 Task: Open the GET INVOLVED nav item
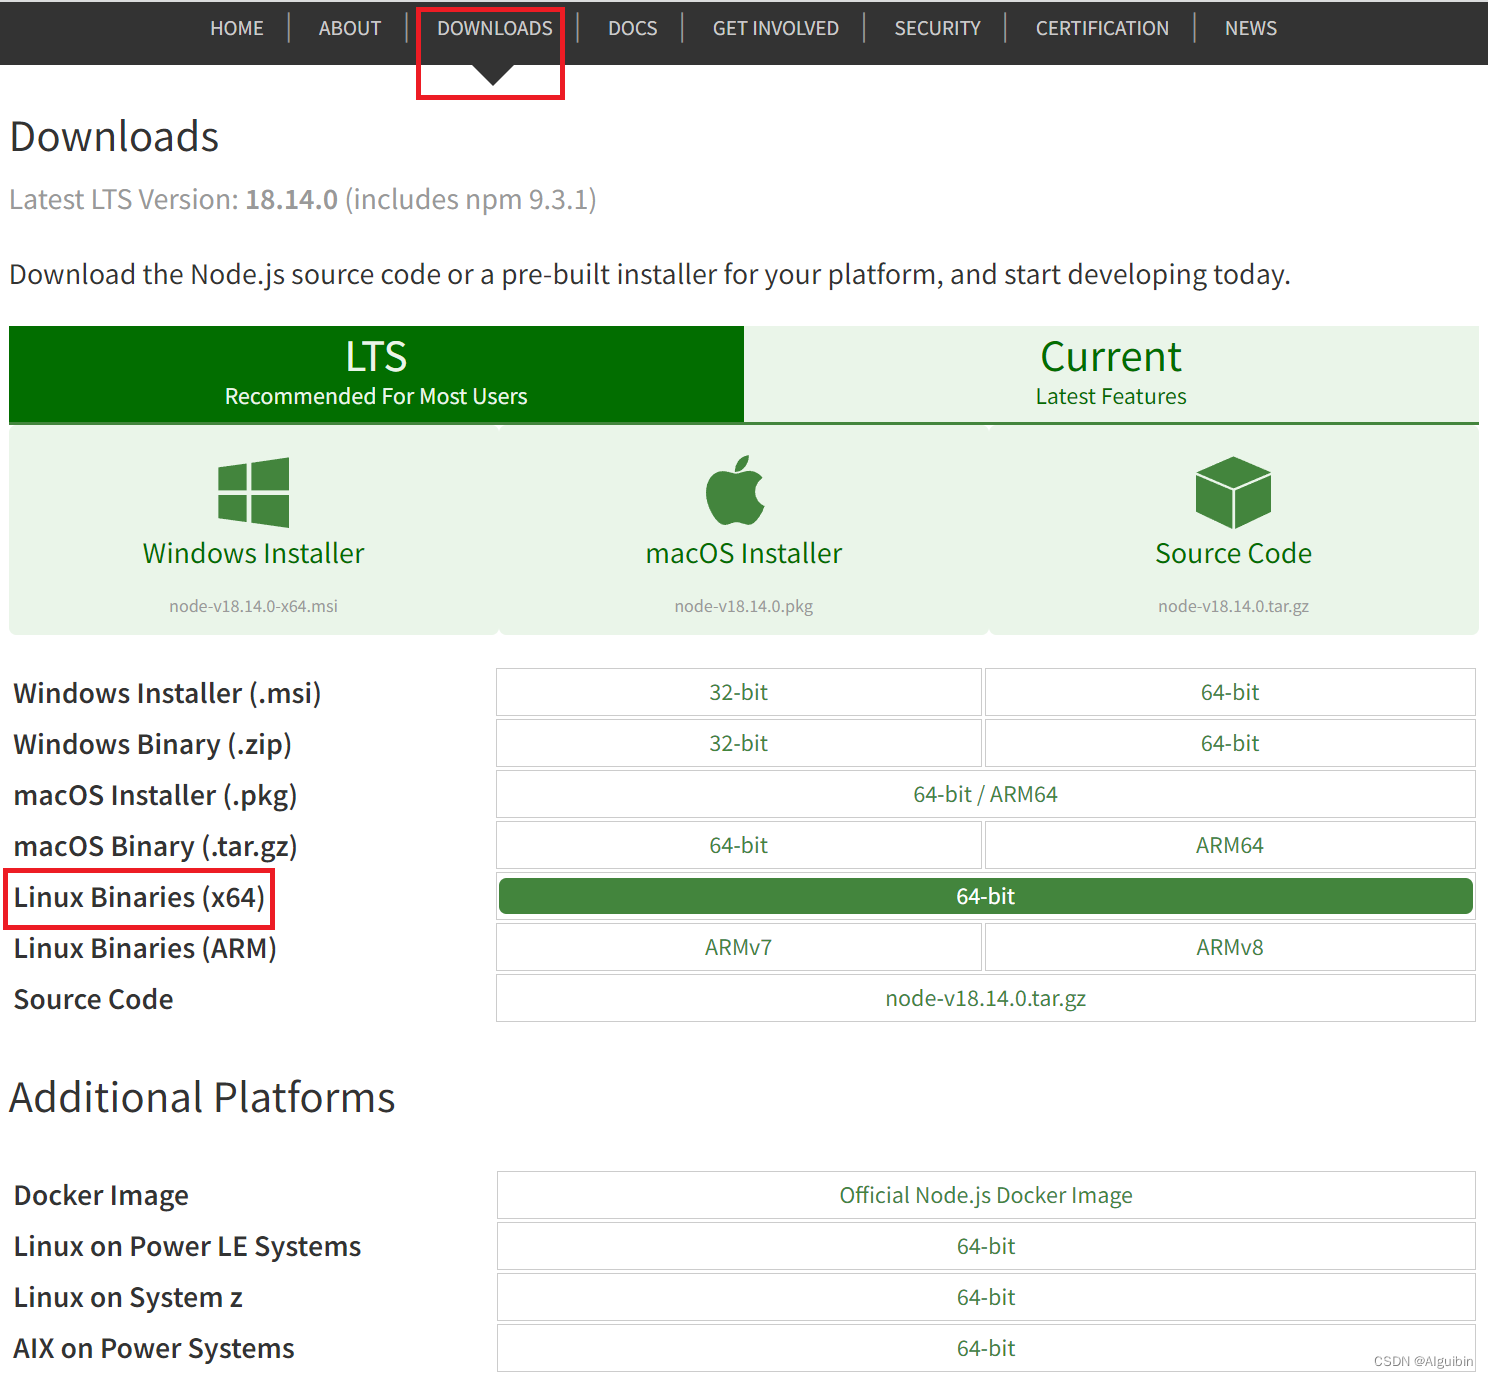(x=776, y=28)
